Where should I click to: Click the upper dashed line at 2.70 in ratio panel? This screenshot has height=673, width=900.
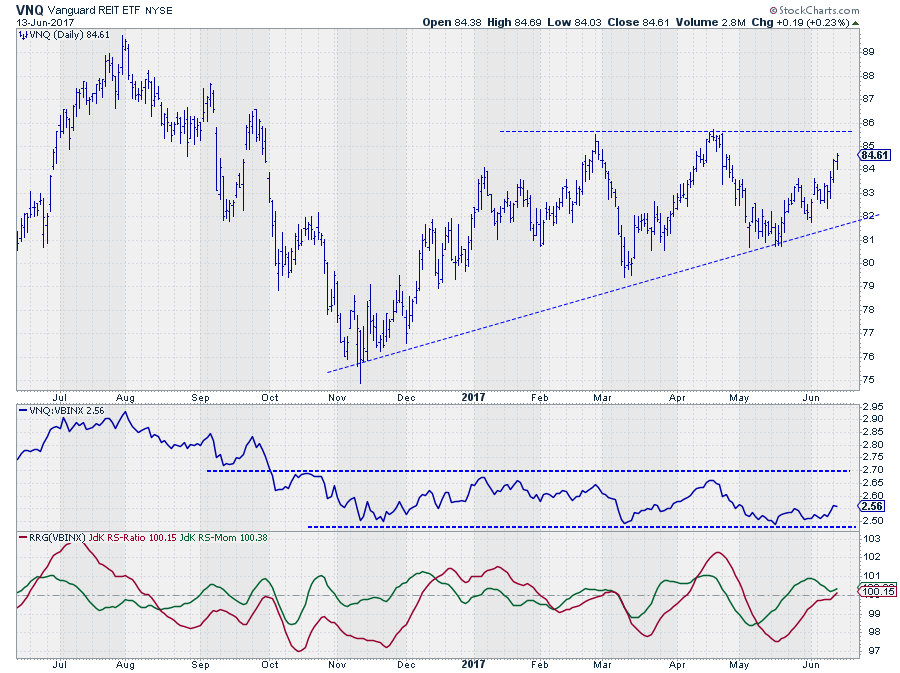[530, 471]
